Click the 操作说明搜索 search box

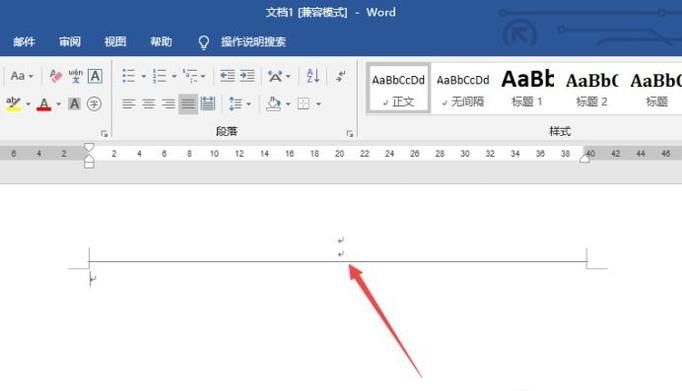point(253,42)
